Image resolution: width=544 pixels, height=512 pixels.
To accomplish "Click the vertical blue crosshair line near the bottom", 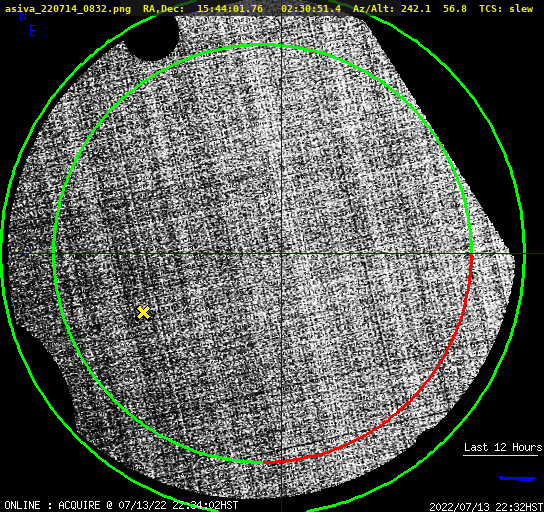I will pyautogui.click(x=281, y=486).
